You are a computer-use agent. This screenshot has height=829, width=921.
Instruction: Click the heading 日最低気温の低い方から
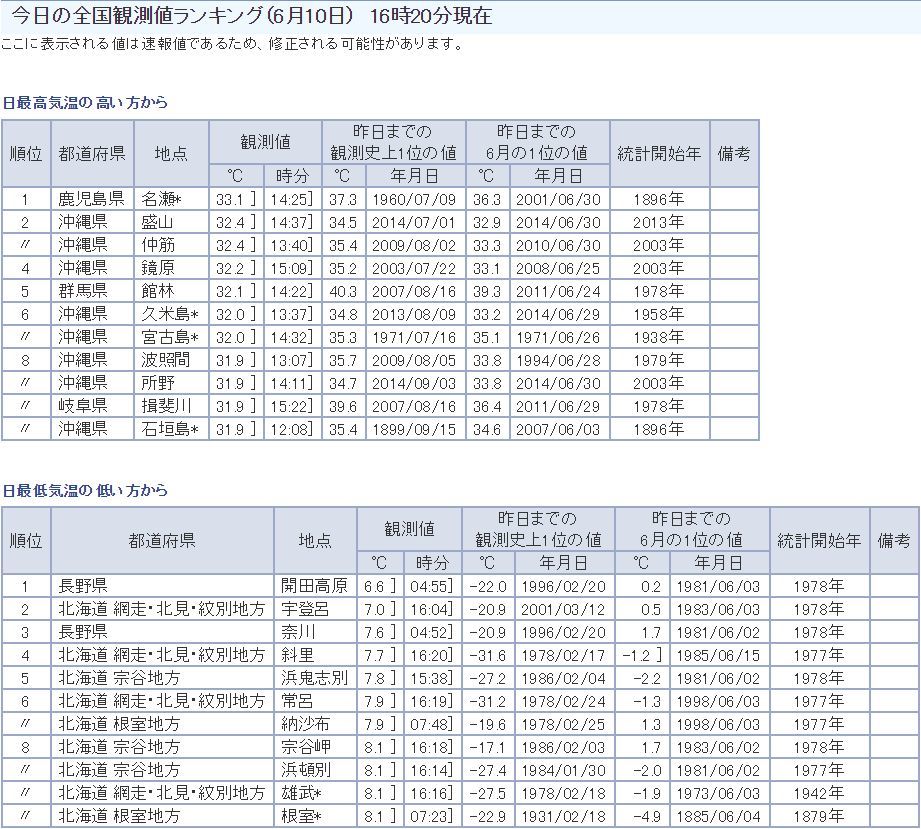(x=85, y=491)
